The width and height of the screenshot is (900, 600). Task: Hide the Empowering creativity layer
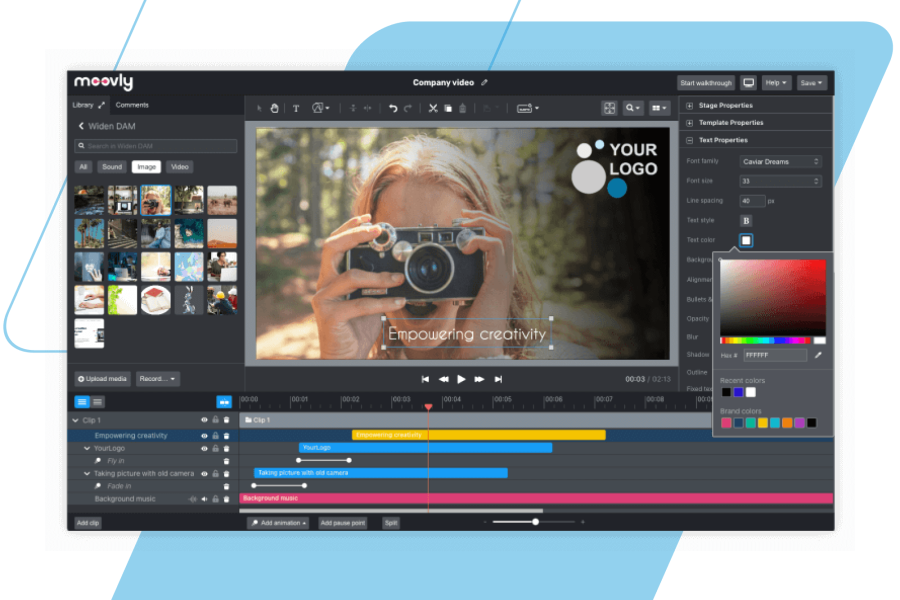point(204,436)
